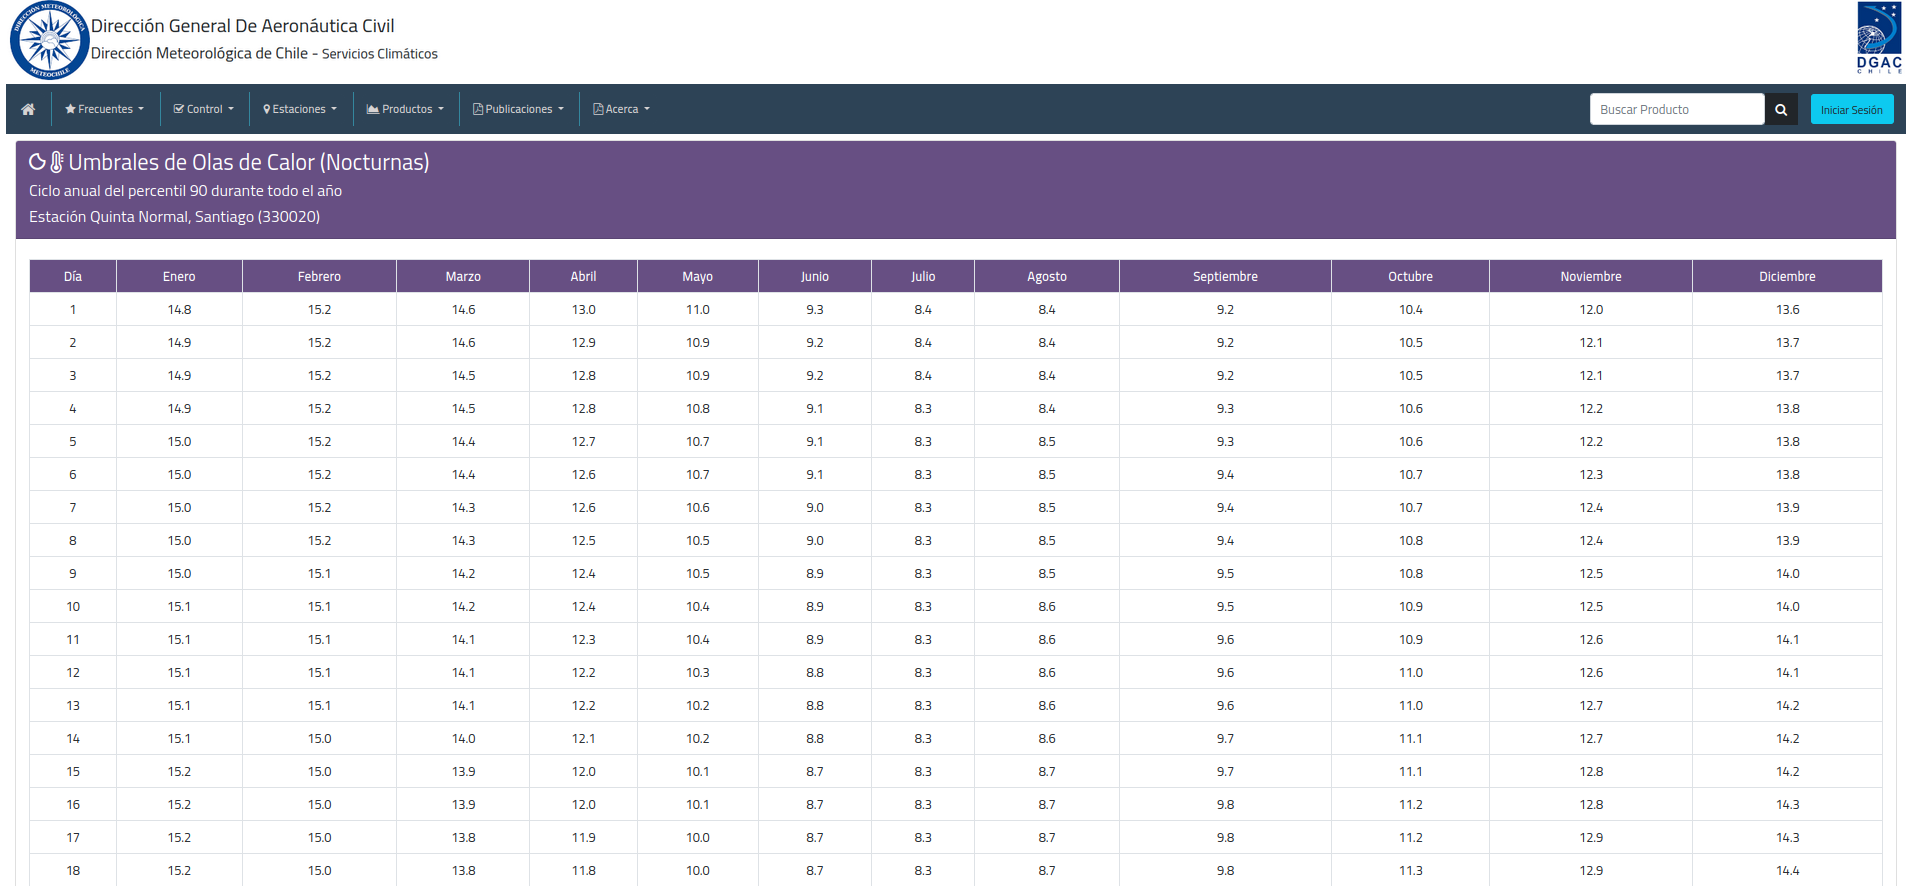Click the thermometer icon in page title

click(x=57, y=162)
